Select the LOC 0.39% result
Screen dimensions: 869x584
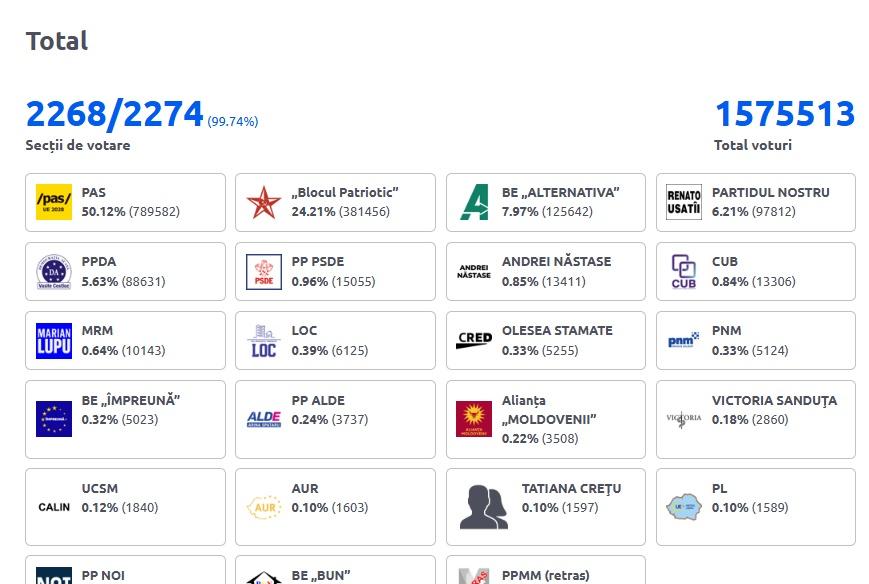[x=330, y=351]
